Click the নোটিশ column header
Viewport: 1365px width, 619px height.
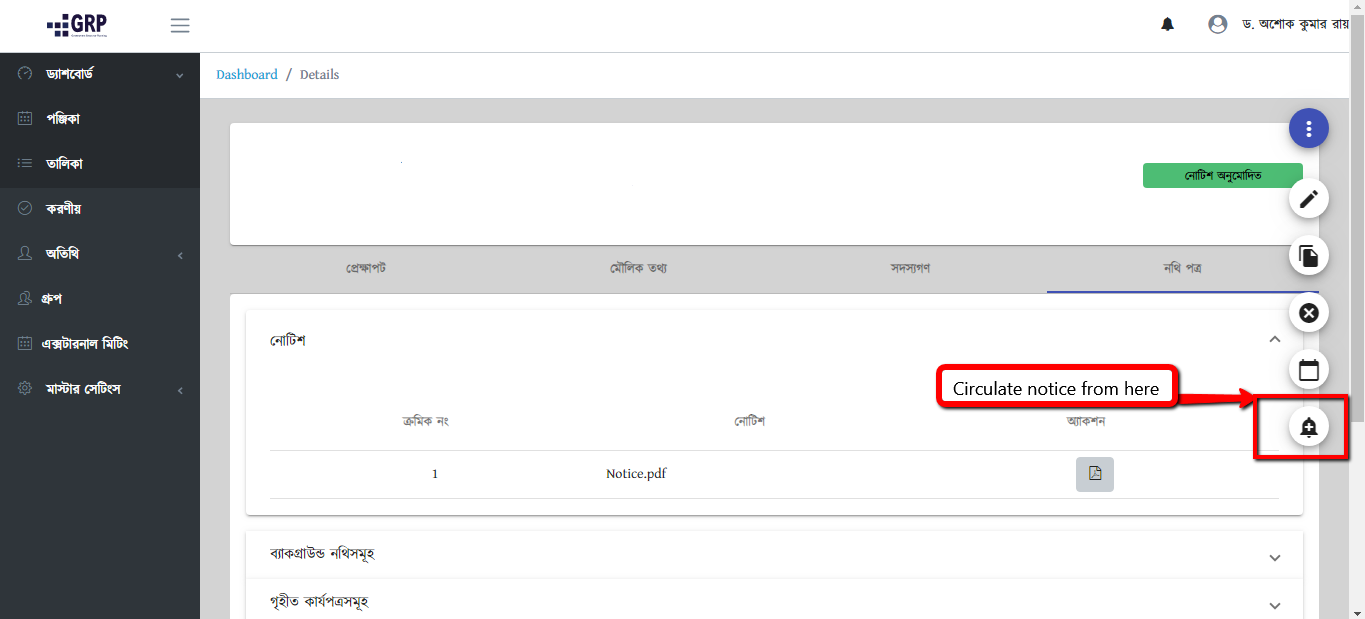point(749,421)
